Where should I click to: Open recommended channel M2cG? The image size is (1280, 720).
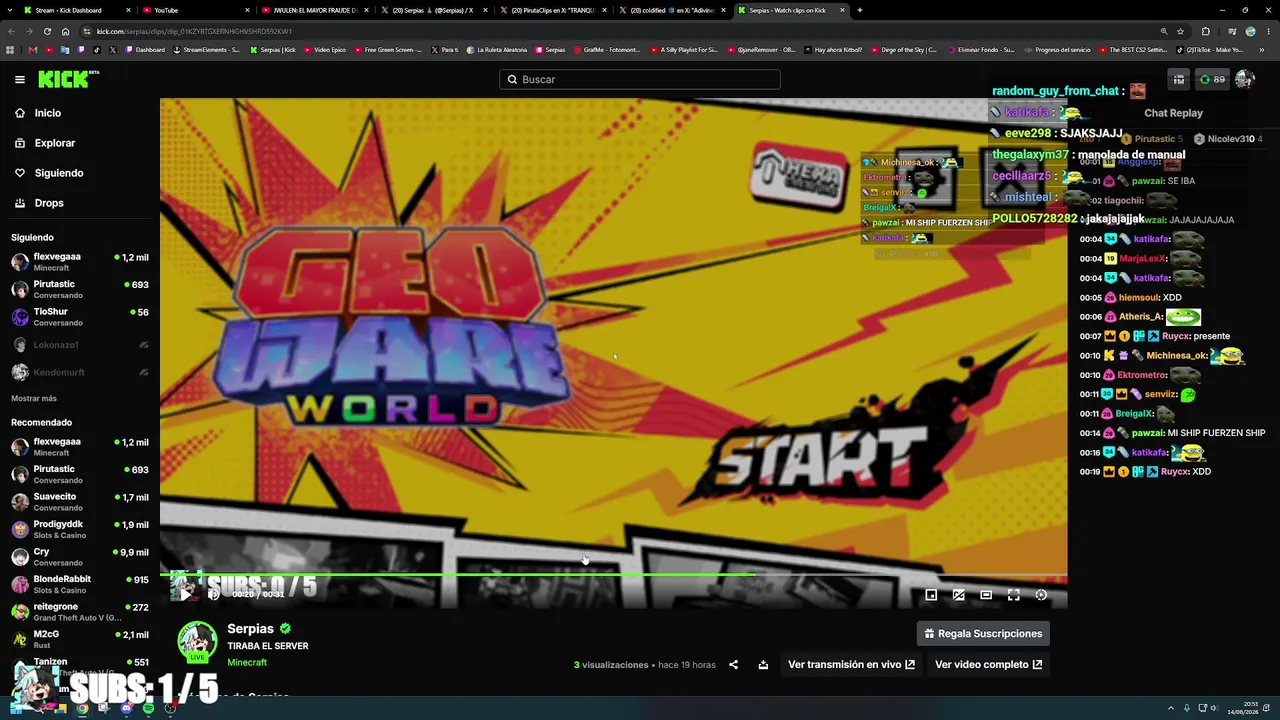pyautogui.click(x=80, y=639)
